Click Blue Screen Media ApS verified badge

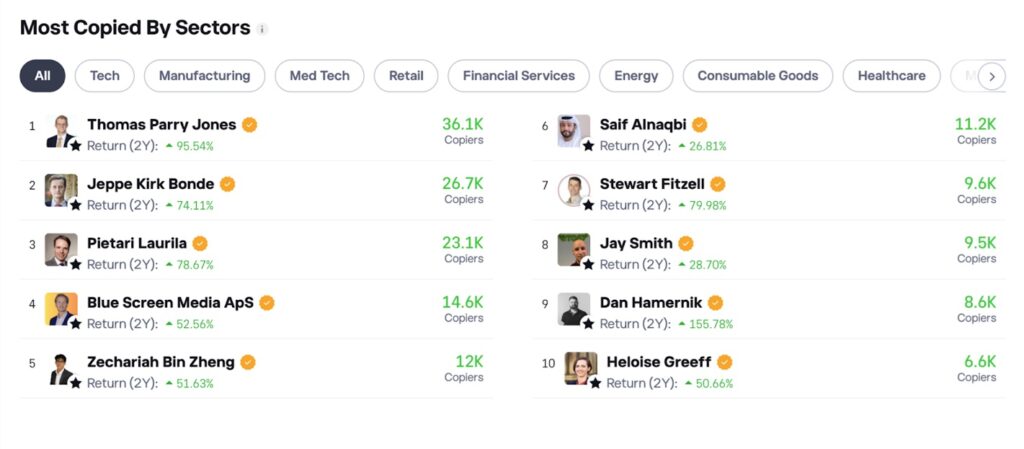pos(267,303)
